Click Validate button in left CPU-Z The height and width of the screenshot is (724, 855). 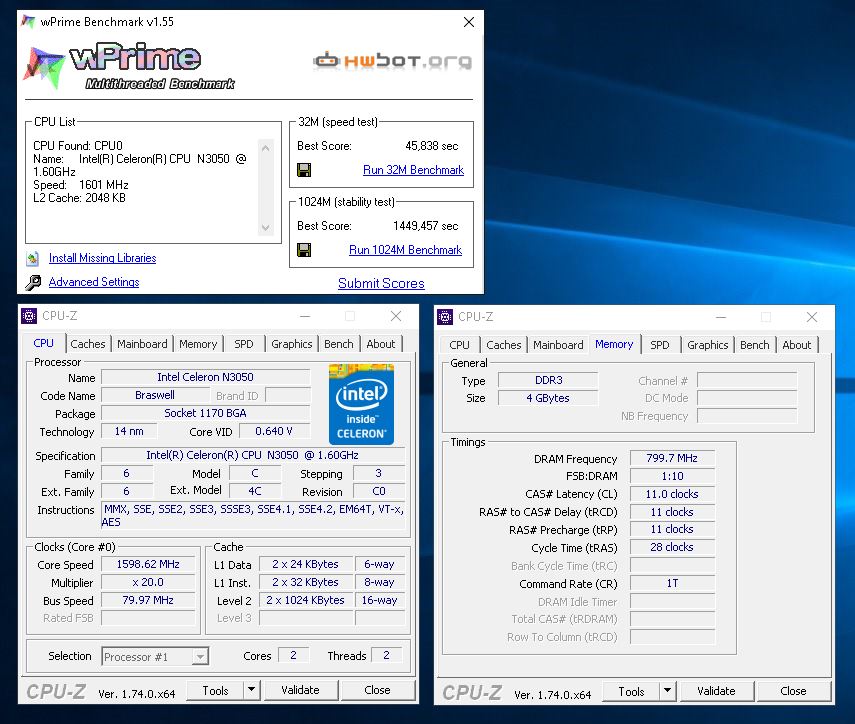click(x=300, y=690)
